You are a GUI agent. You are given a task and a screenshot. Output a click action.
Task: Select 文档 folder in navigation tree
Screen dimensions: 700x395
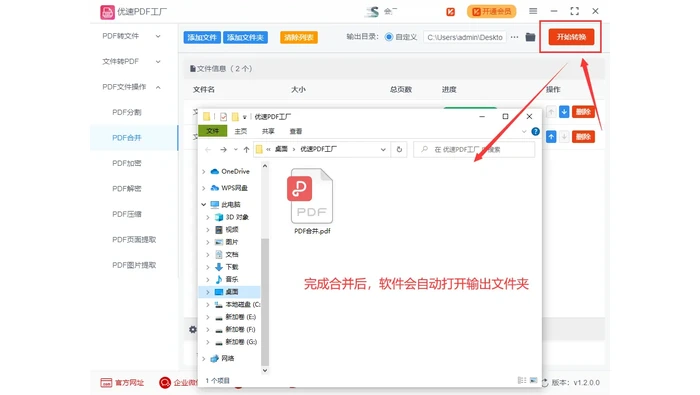231,254
